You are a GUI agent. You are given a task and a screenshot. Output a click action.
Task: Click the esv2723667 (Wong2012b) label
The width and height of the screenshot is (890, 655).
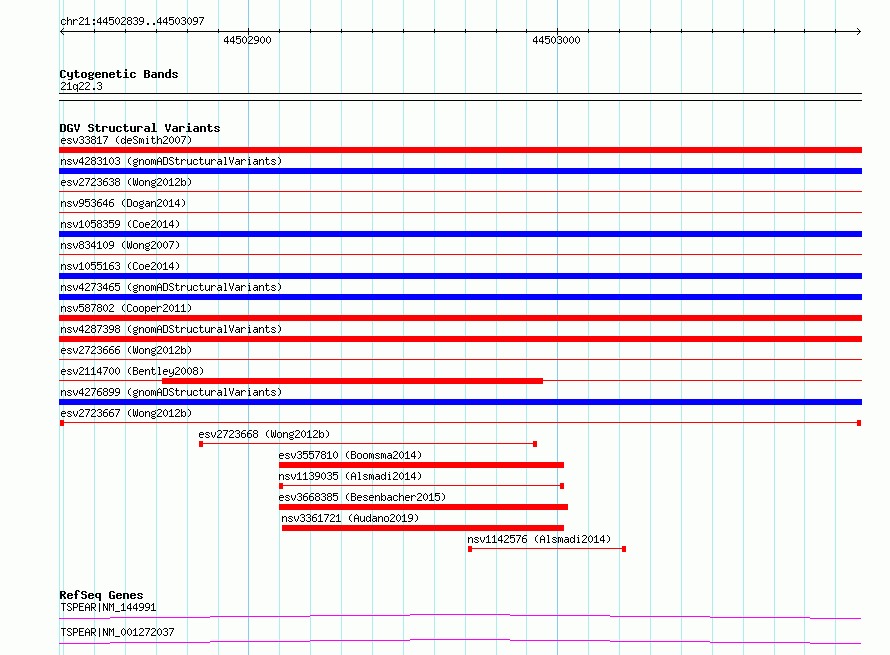point(126,413)
